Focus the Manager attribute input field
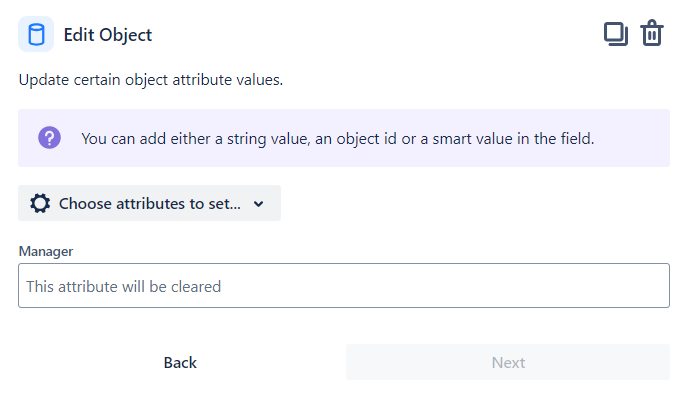This screenshot has height=396, width=696. 344,285
